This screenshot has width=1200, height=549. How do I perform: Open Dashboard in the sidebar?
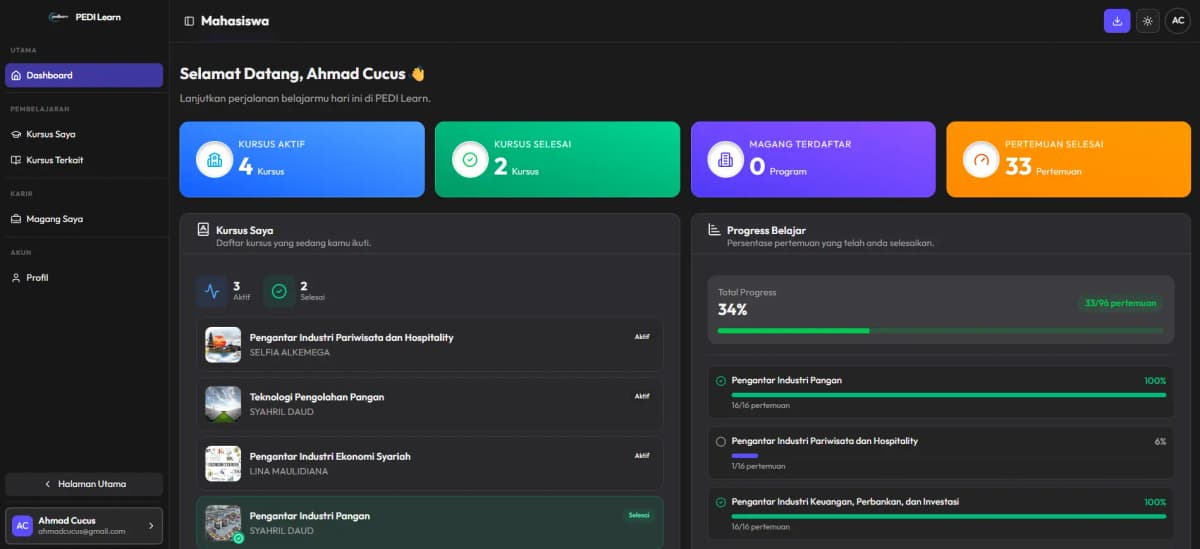pyautogui.click(x=84, y=75)
